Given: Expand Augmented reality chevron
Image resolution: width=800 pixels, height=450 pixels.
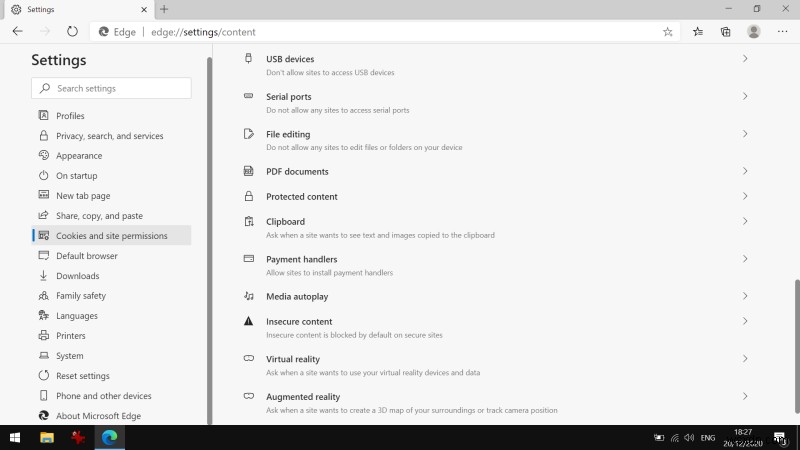Looking at the screenshot, I should click(745, 396).
